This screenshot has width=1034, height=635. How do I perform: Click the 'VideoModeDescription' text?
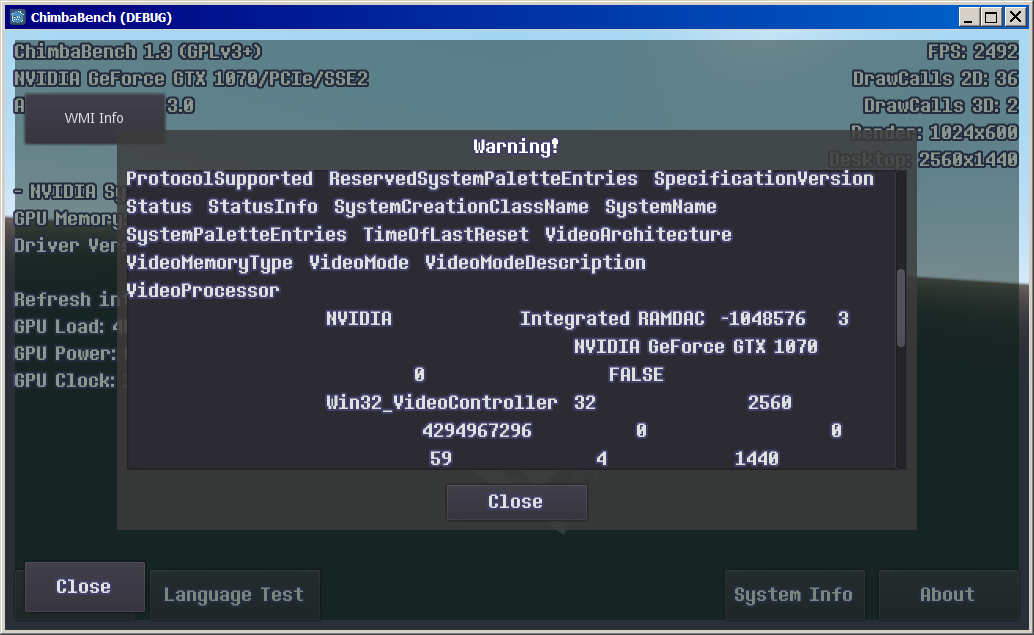pyautogui.click(x=535, y=263)
